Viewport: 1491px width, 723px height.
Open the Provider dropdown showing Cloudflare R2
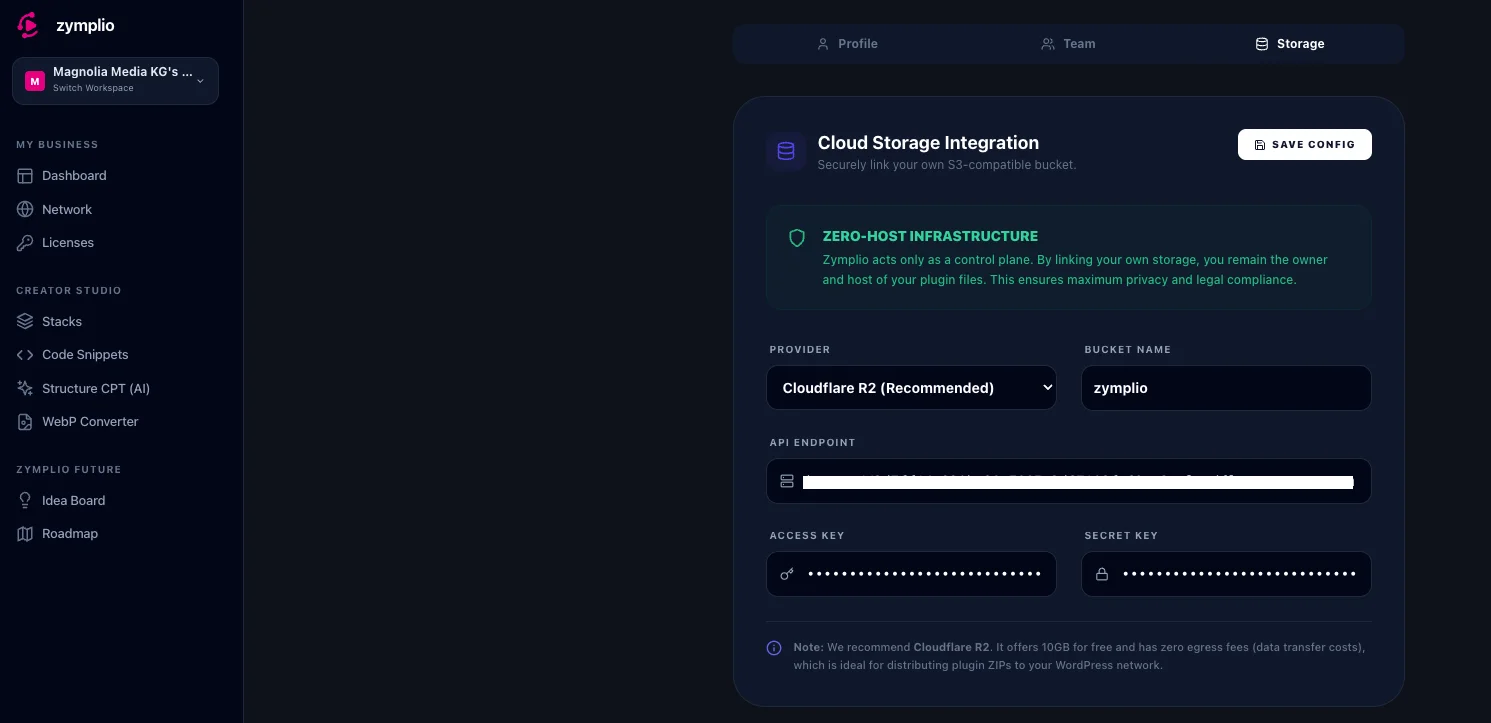coord(911,387)
